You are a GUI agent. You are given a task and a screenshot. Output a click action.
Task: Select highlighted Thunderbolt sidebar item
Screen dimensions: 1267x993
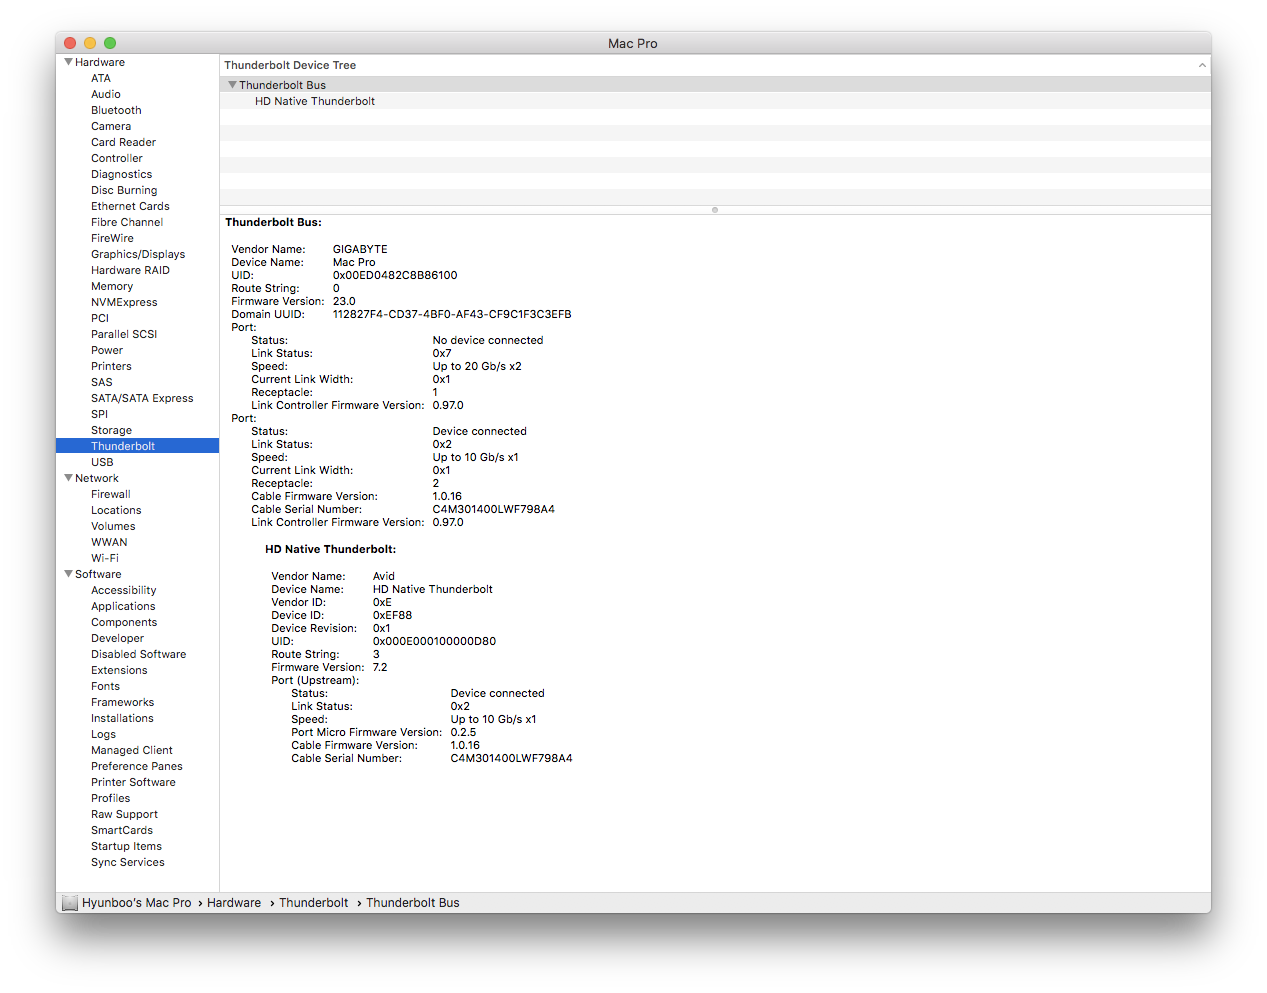(137, 446)
